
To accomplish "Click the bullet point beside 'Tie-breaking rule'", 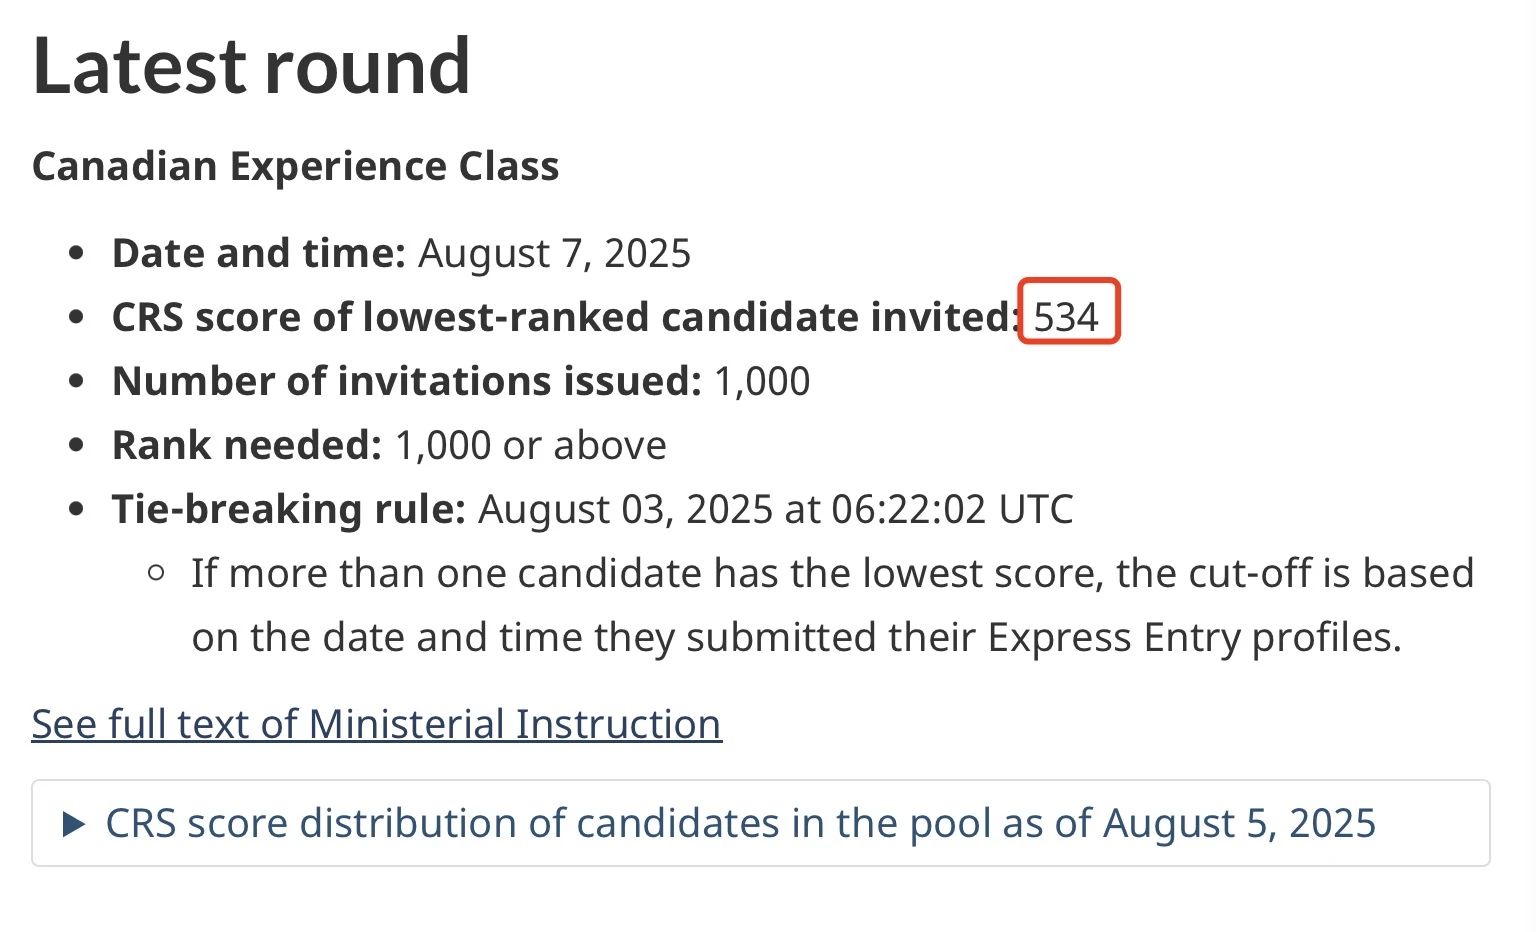I will 77,510.
